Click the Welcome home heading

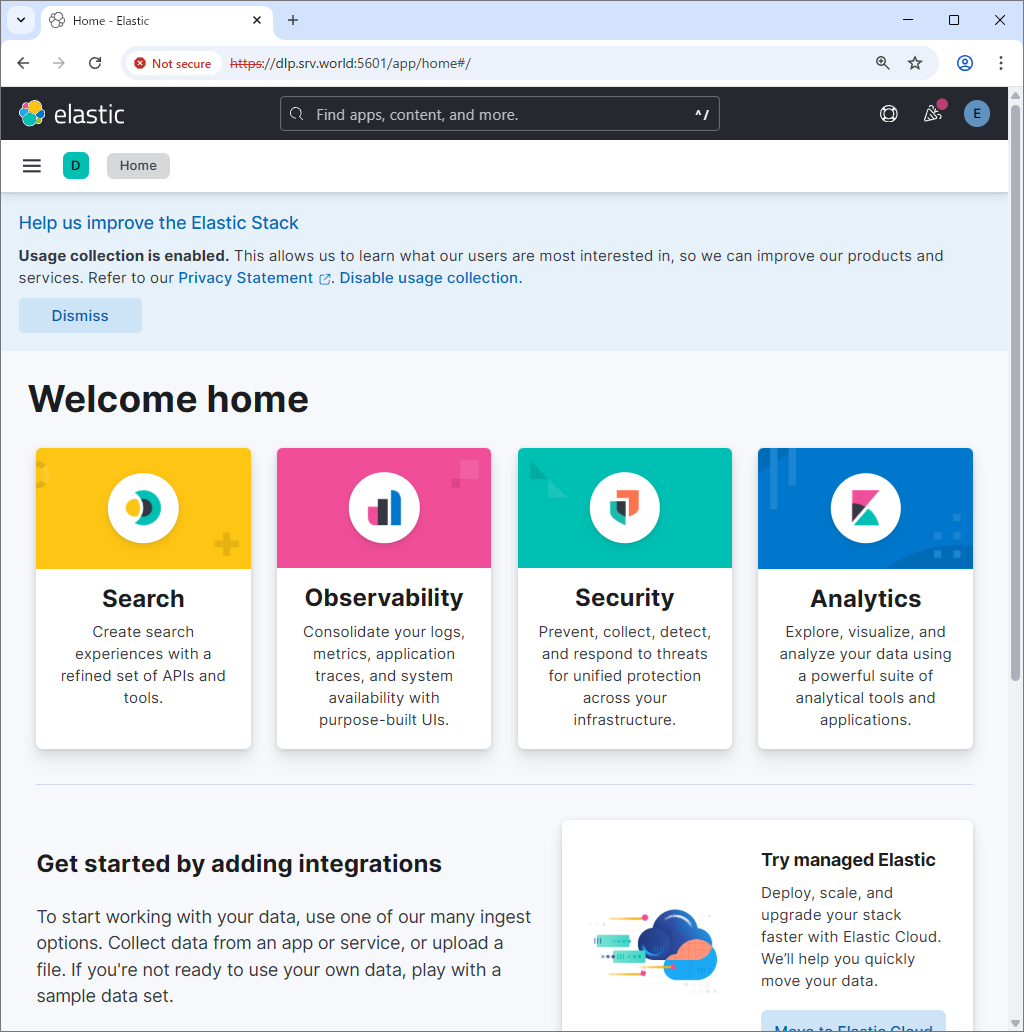click(x=168, y=400)
